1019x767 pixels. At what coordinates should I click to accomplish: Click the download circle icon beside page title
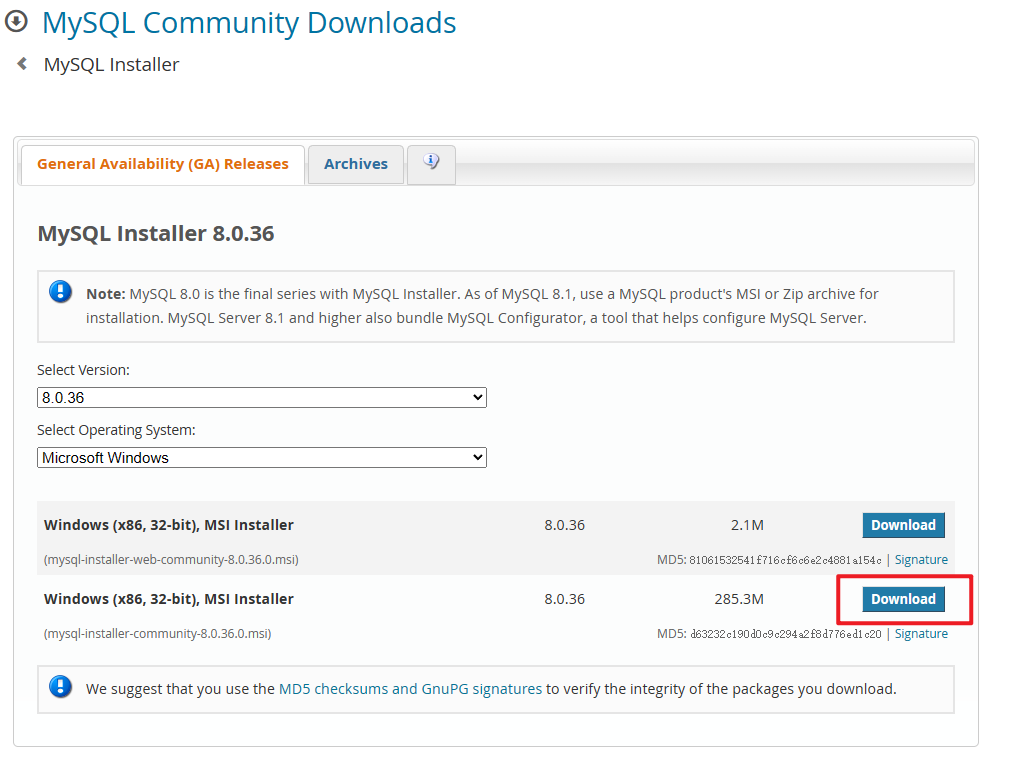(16, 21)
